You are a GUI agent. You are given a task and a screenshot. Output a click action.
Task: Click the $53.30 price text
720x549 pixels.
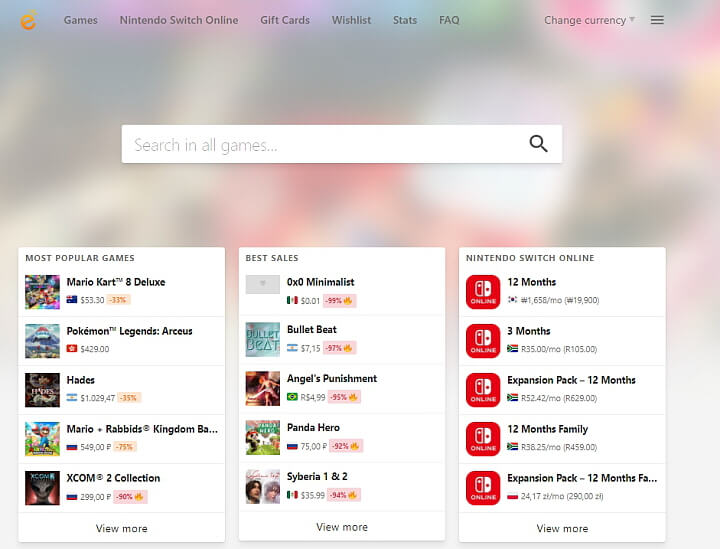click(92, 300)
